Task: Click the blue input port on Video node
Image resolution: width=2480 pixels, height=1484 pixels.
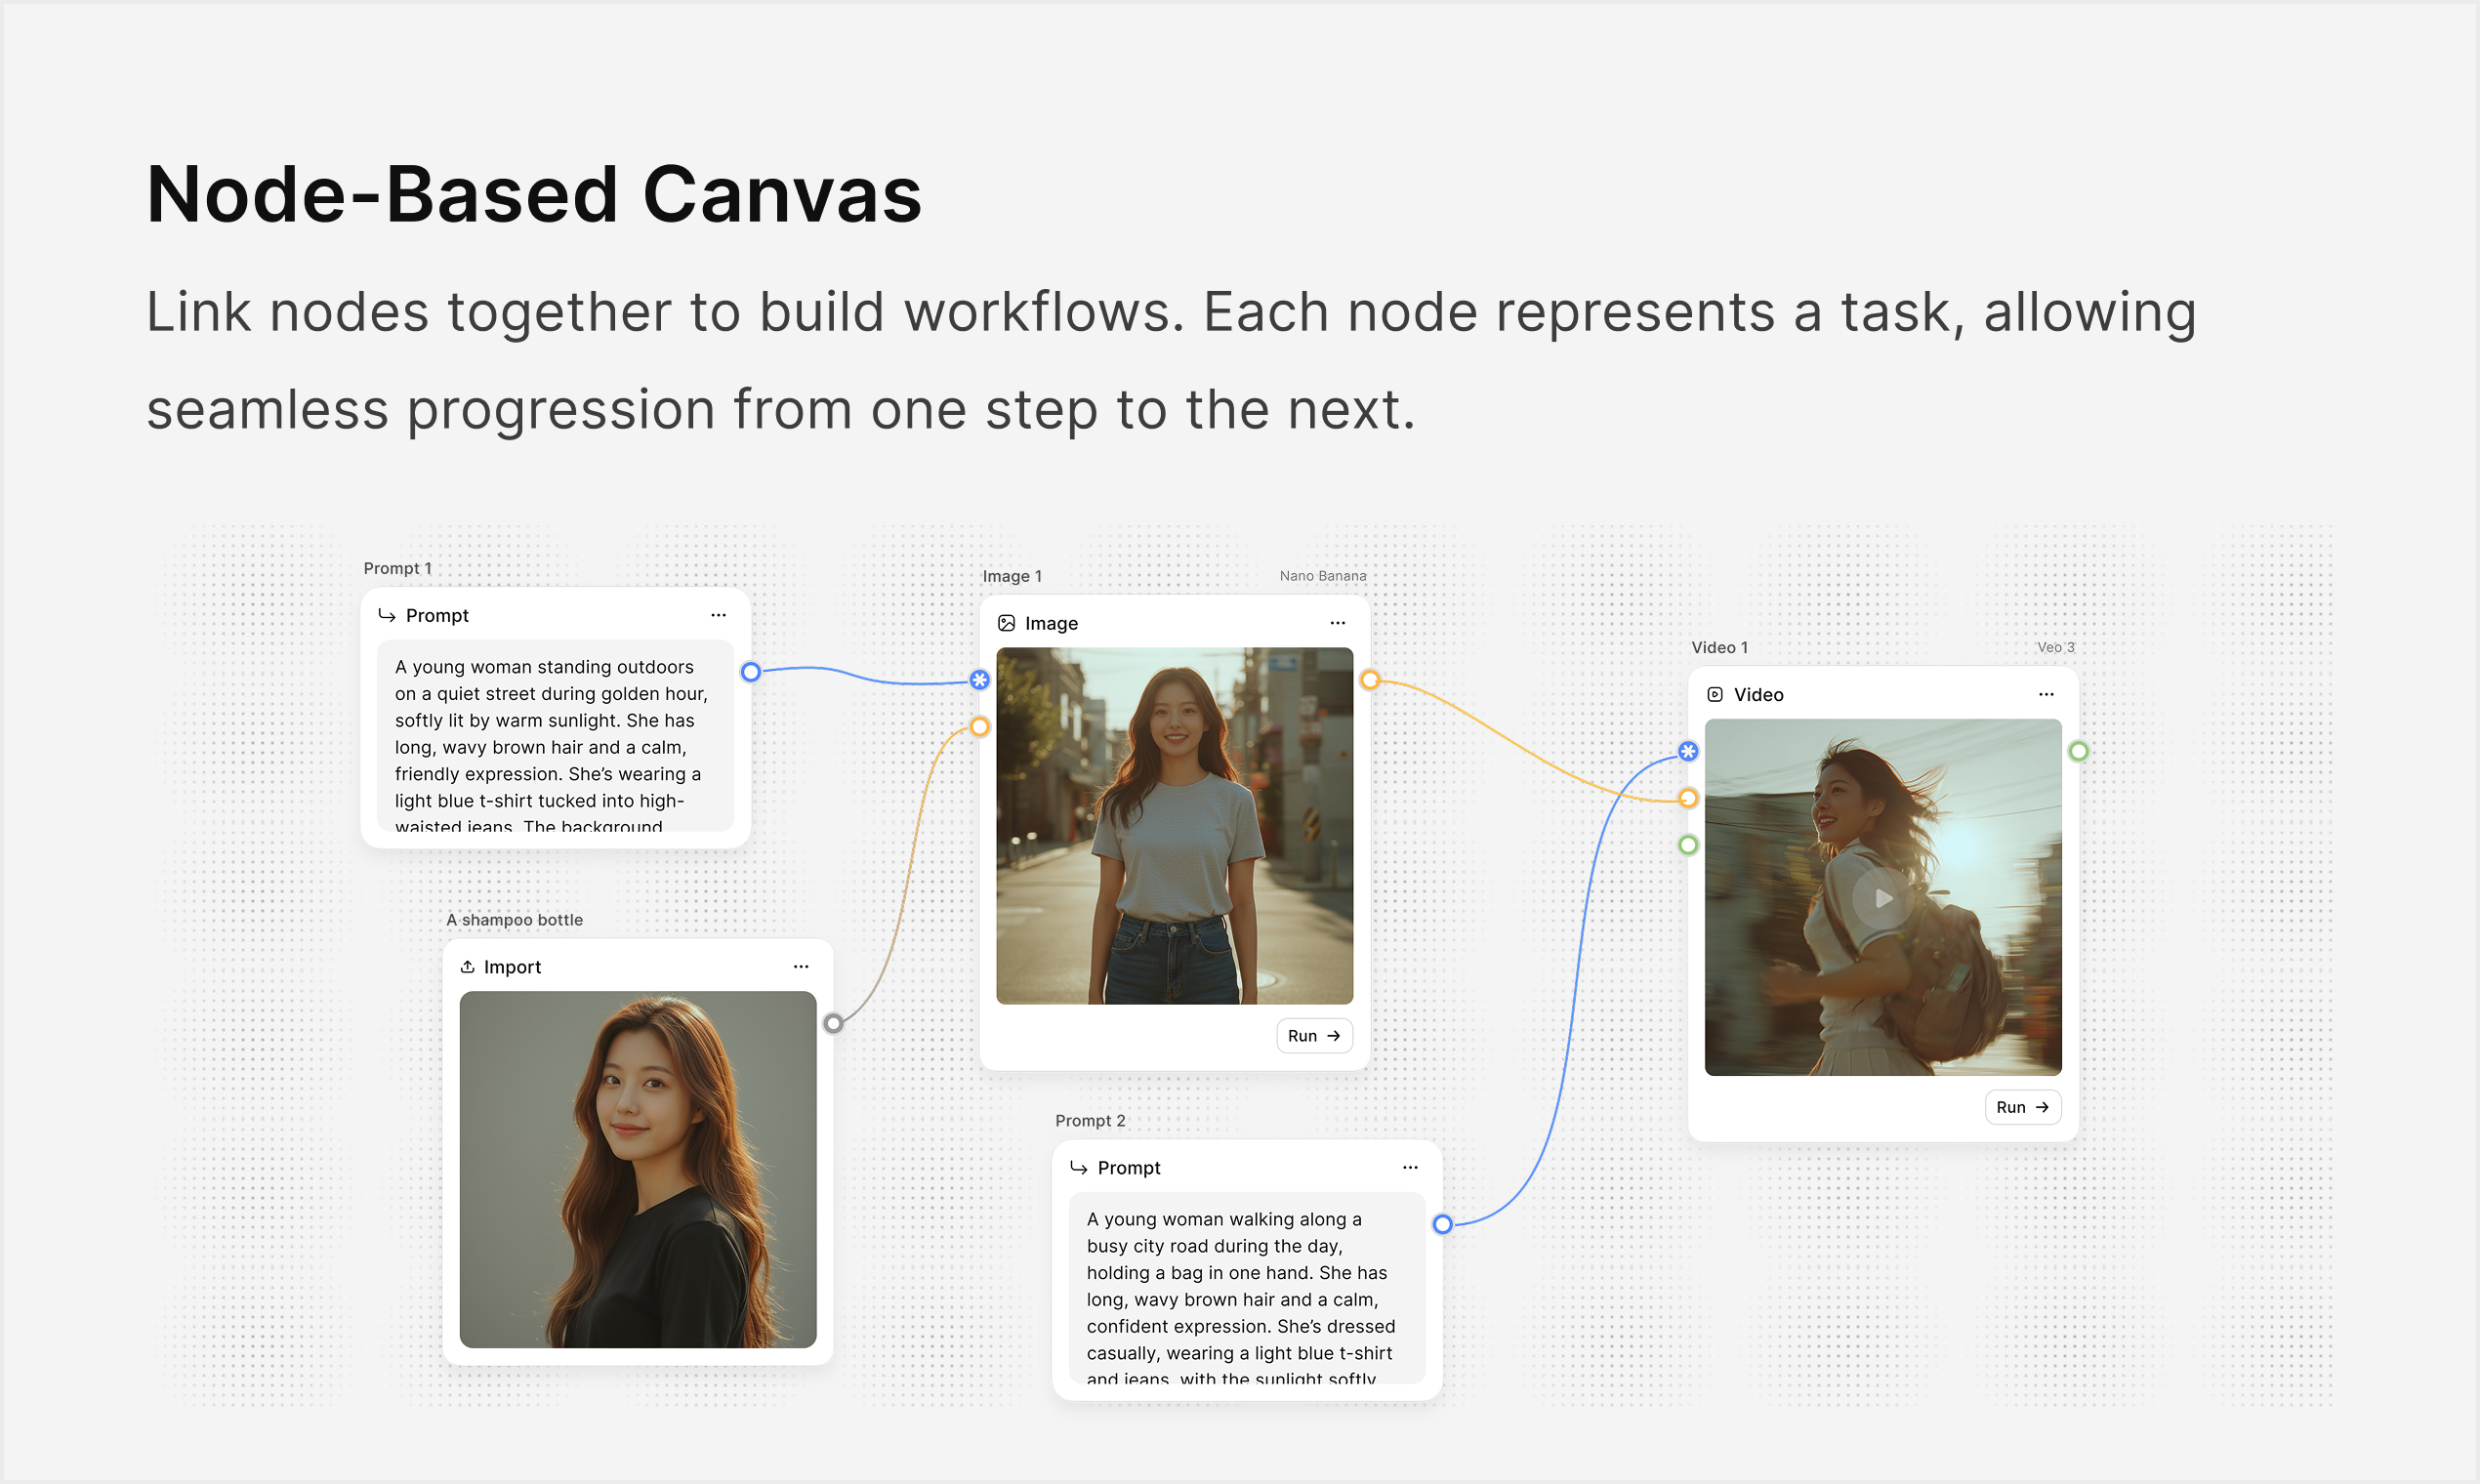Action: (1687, 751)
